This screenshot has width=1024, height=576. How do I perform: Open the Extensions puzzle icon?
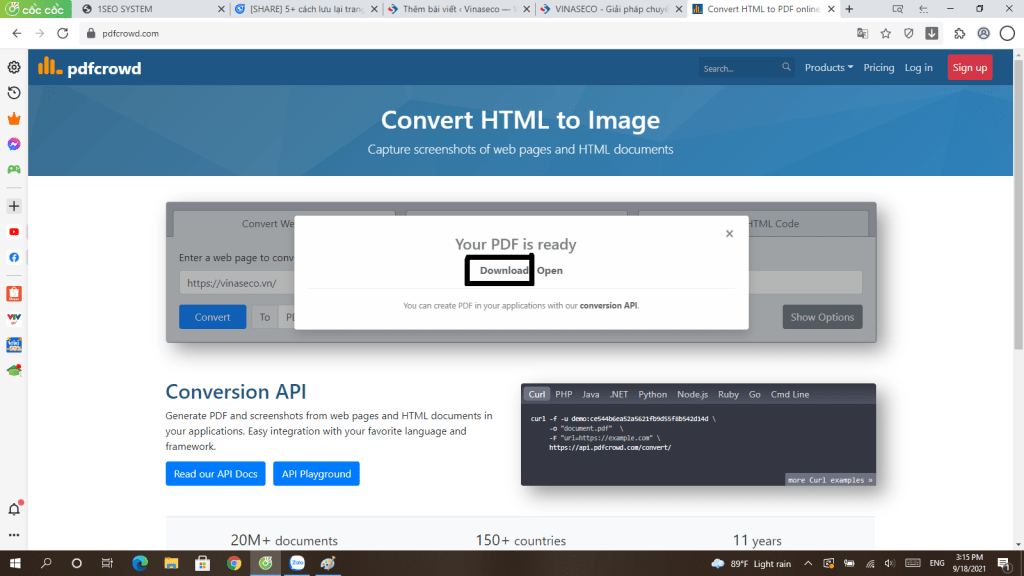pyautogui.click(x=959, y=33)
